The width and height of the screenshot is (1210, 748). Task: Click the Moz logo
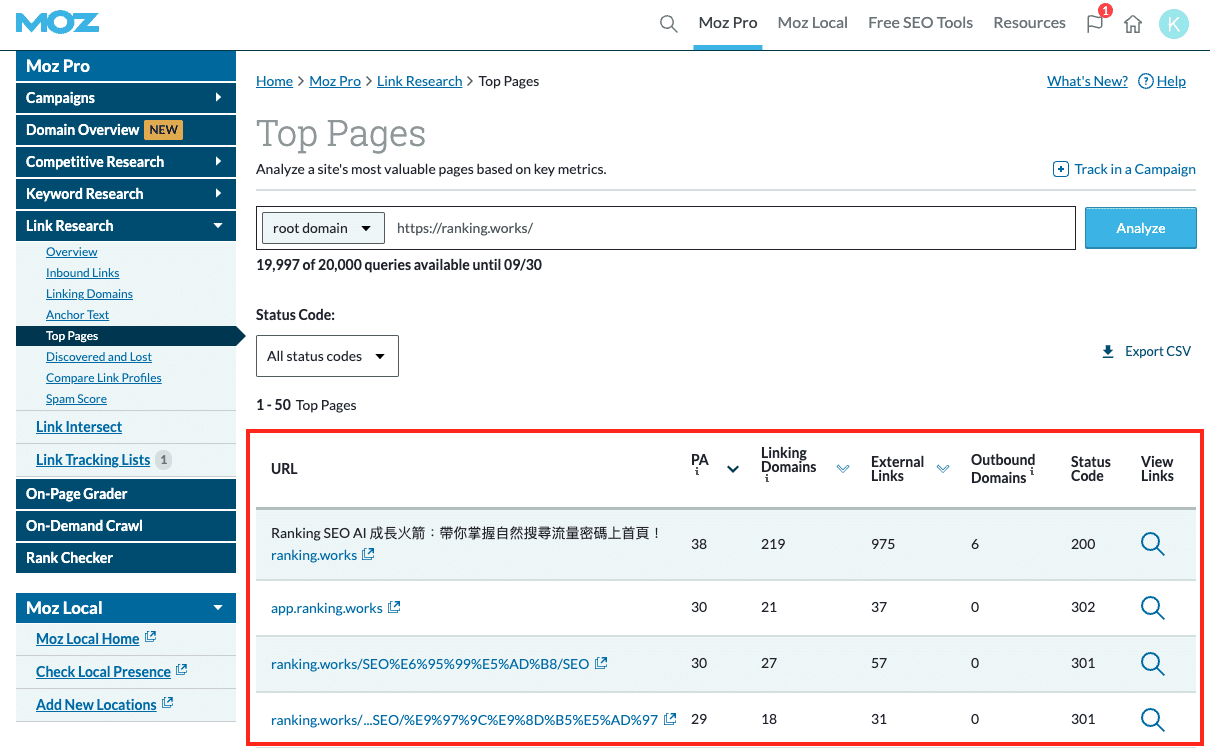[x=57, y=23]
